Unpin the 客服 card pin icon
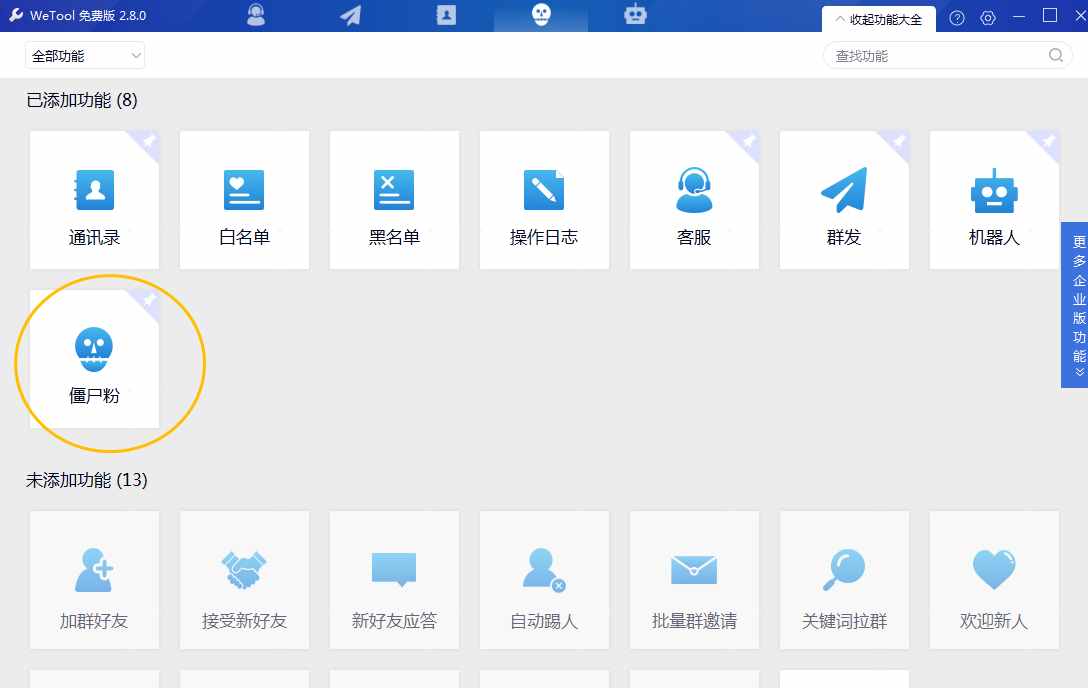1088x688 pixels. [x=748, y=142]
